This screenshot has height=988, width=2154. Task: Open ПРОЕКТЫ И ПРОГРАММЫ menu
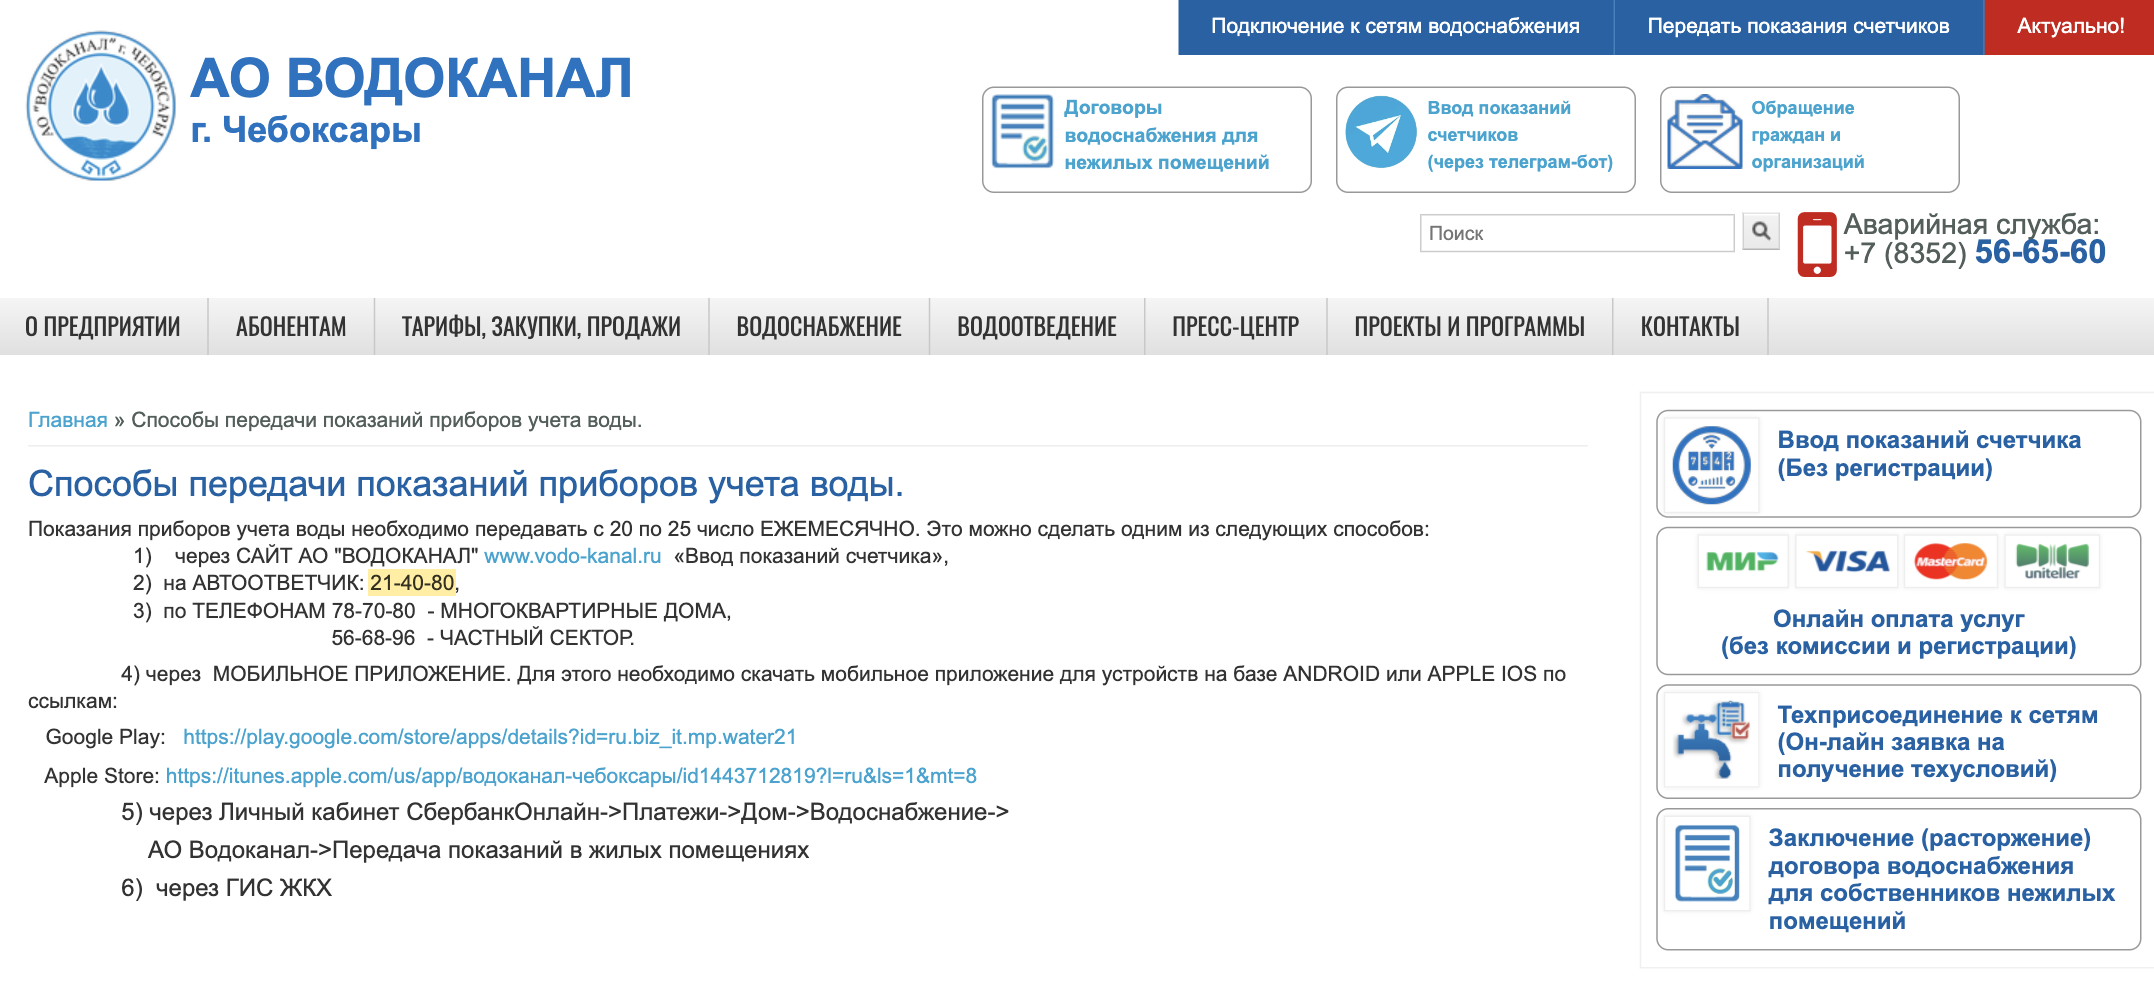[x=1470, y=327]
